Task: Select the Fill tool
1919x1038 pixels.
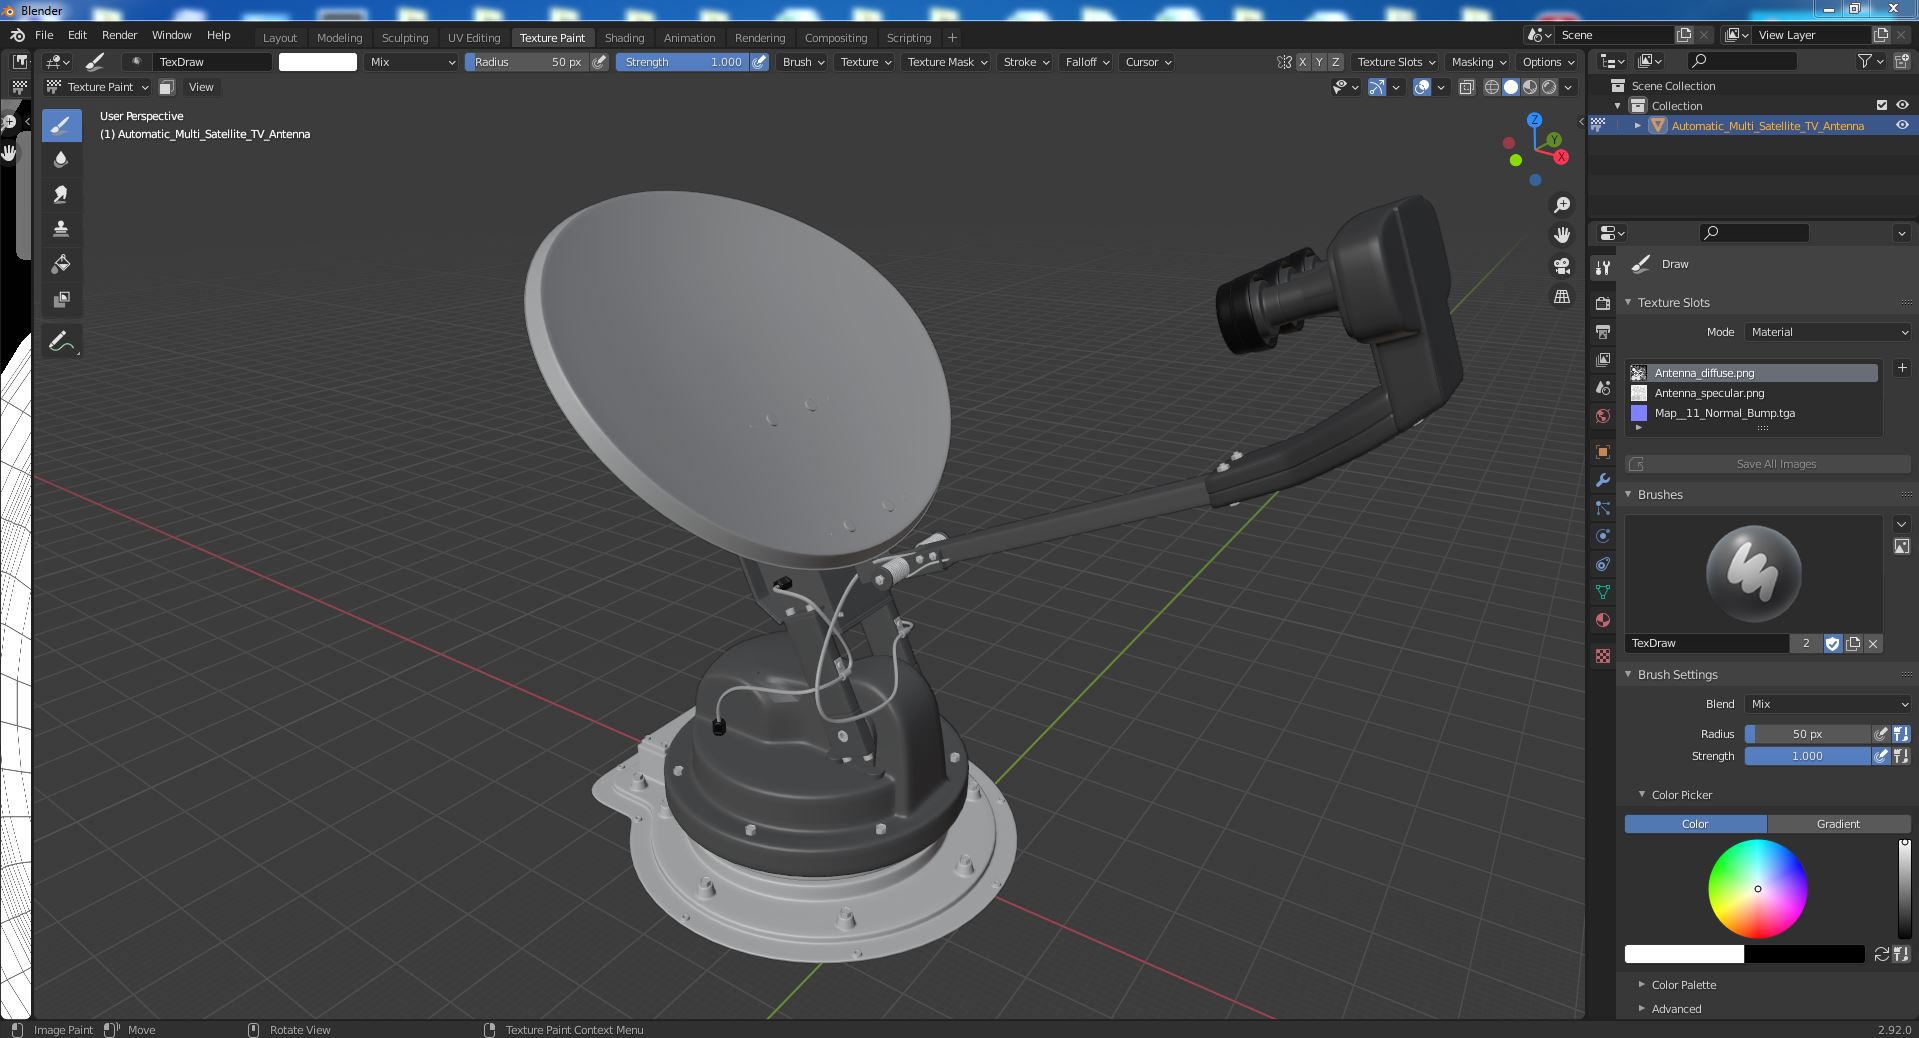Action: click(x=61, y=264)
